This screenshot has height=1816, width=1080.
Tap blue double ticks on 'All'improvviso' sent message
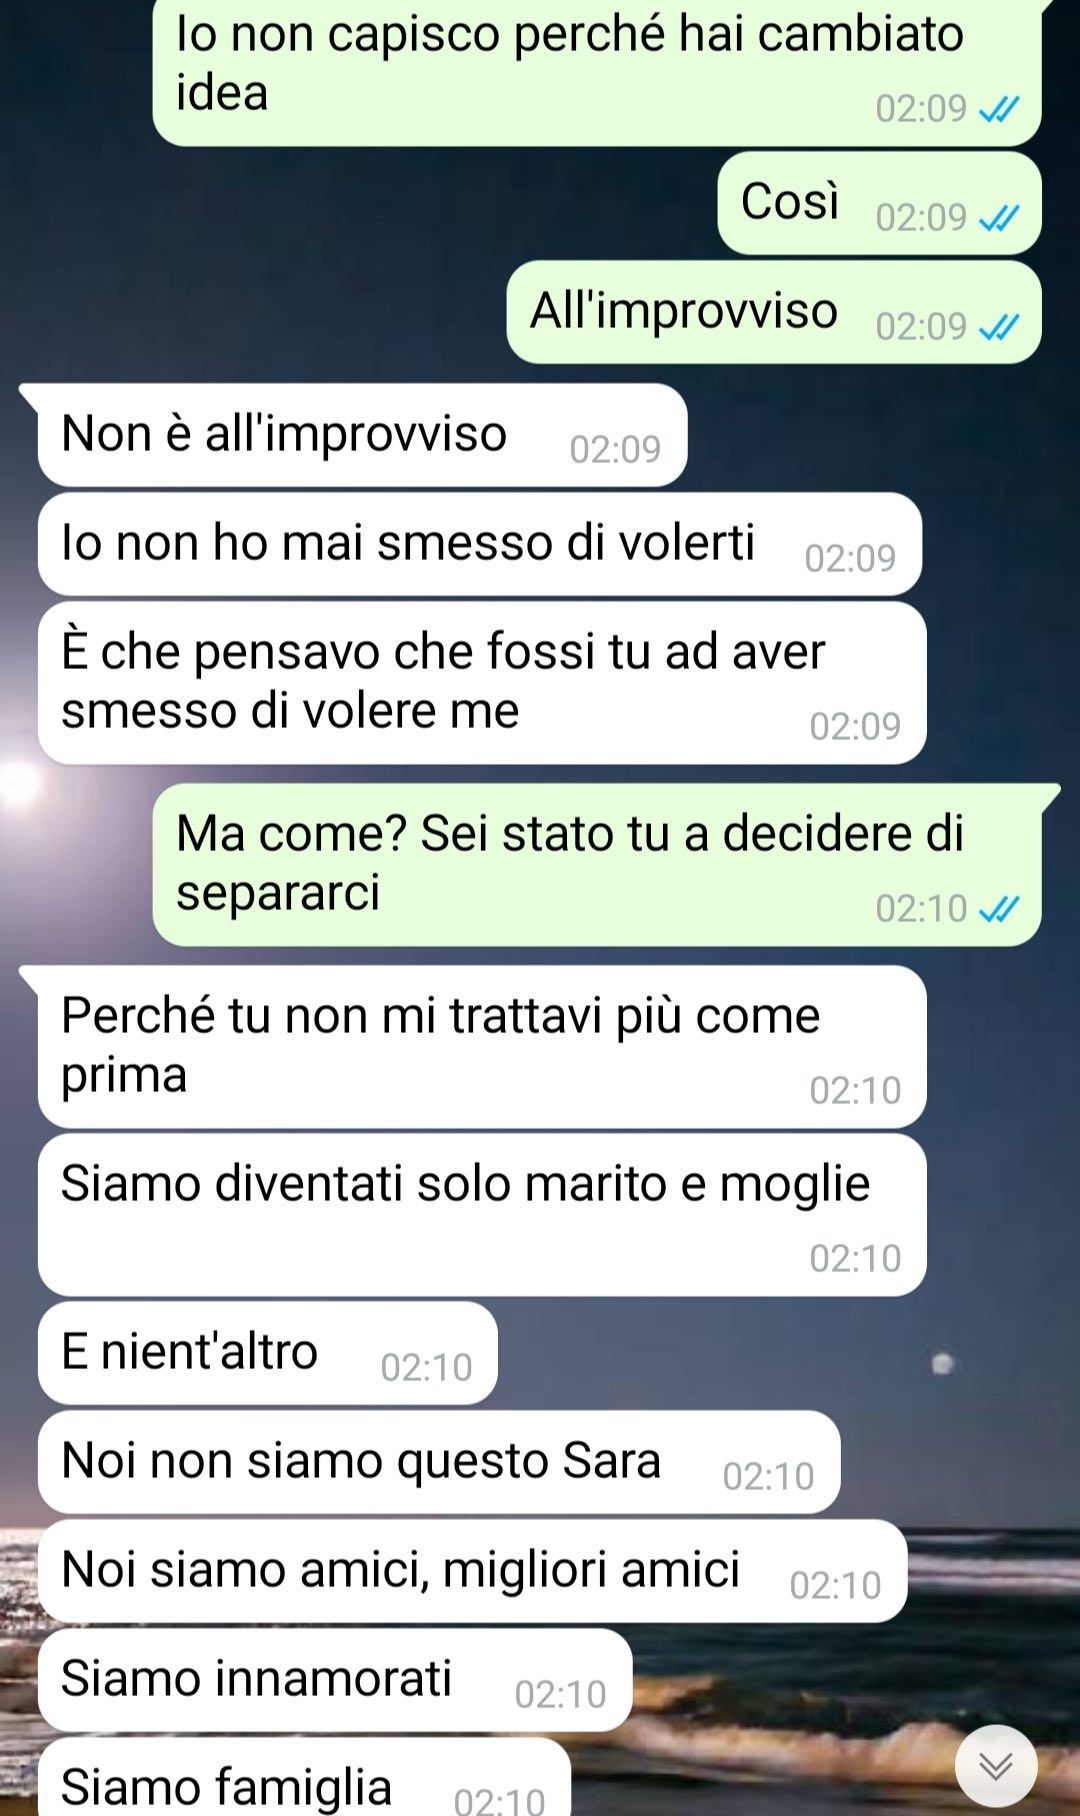pos(999,326)
